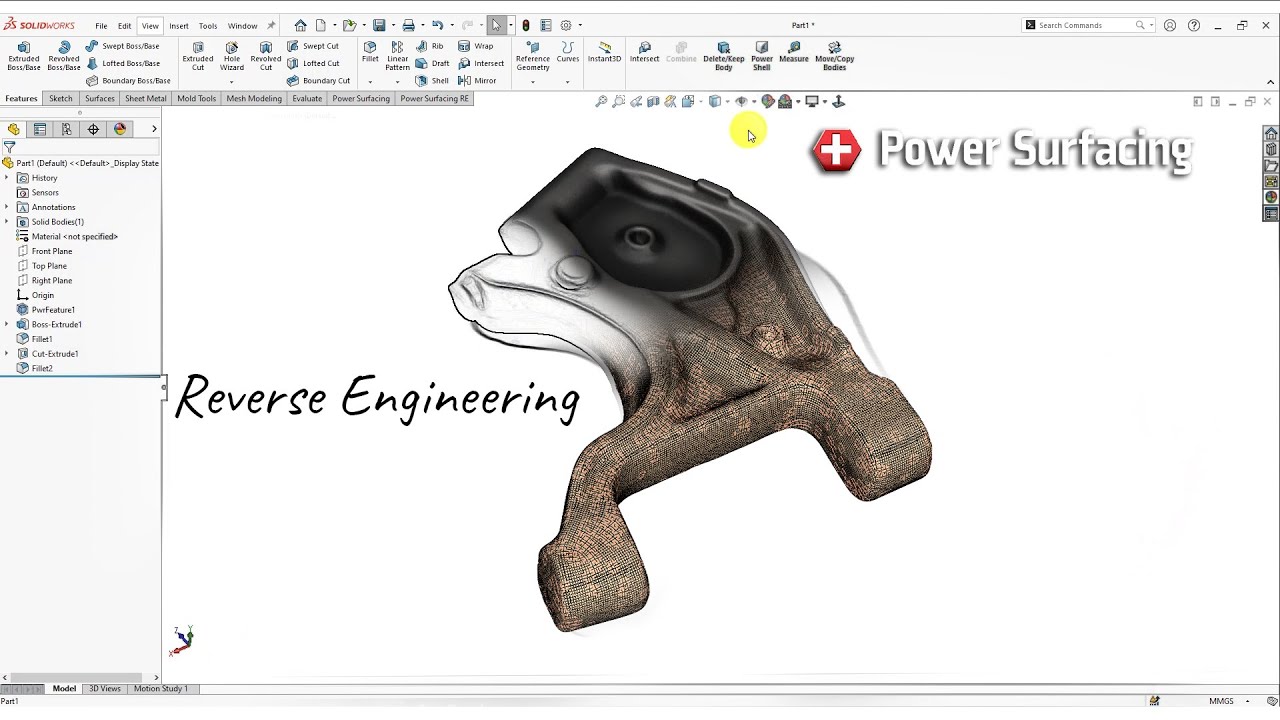Select the Fillet tool
This screenshot has height=720, width=1280.
tap(370, 52)
